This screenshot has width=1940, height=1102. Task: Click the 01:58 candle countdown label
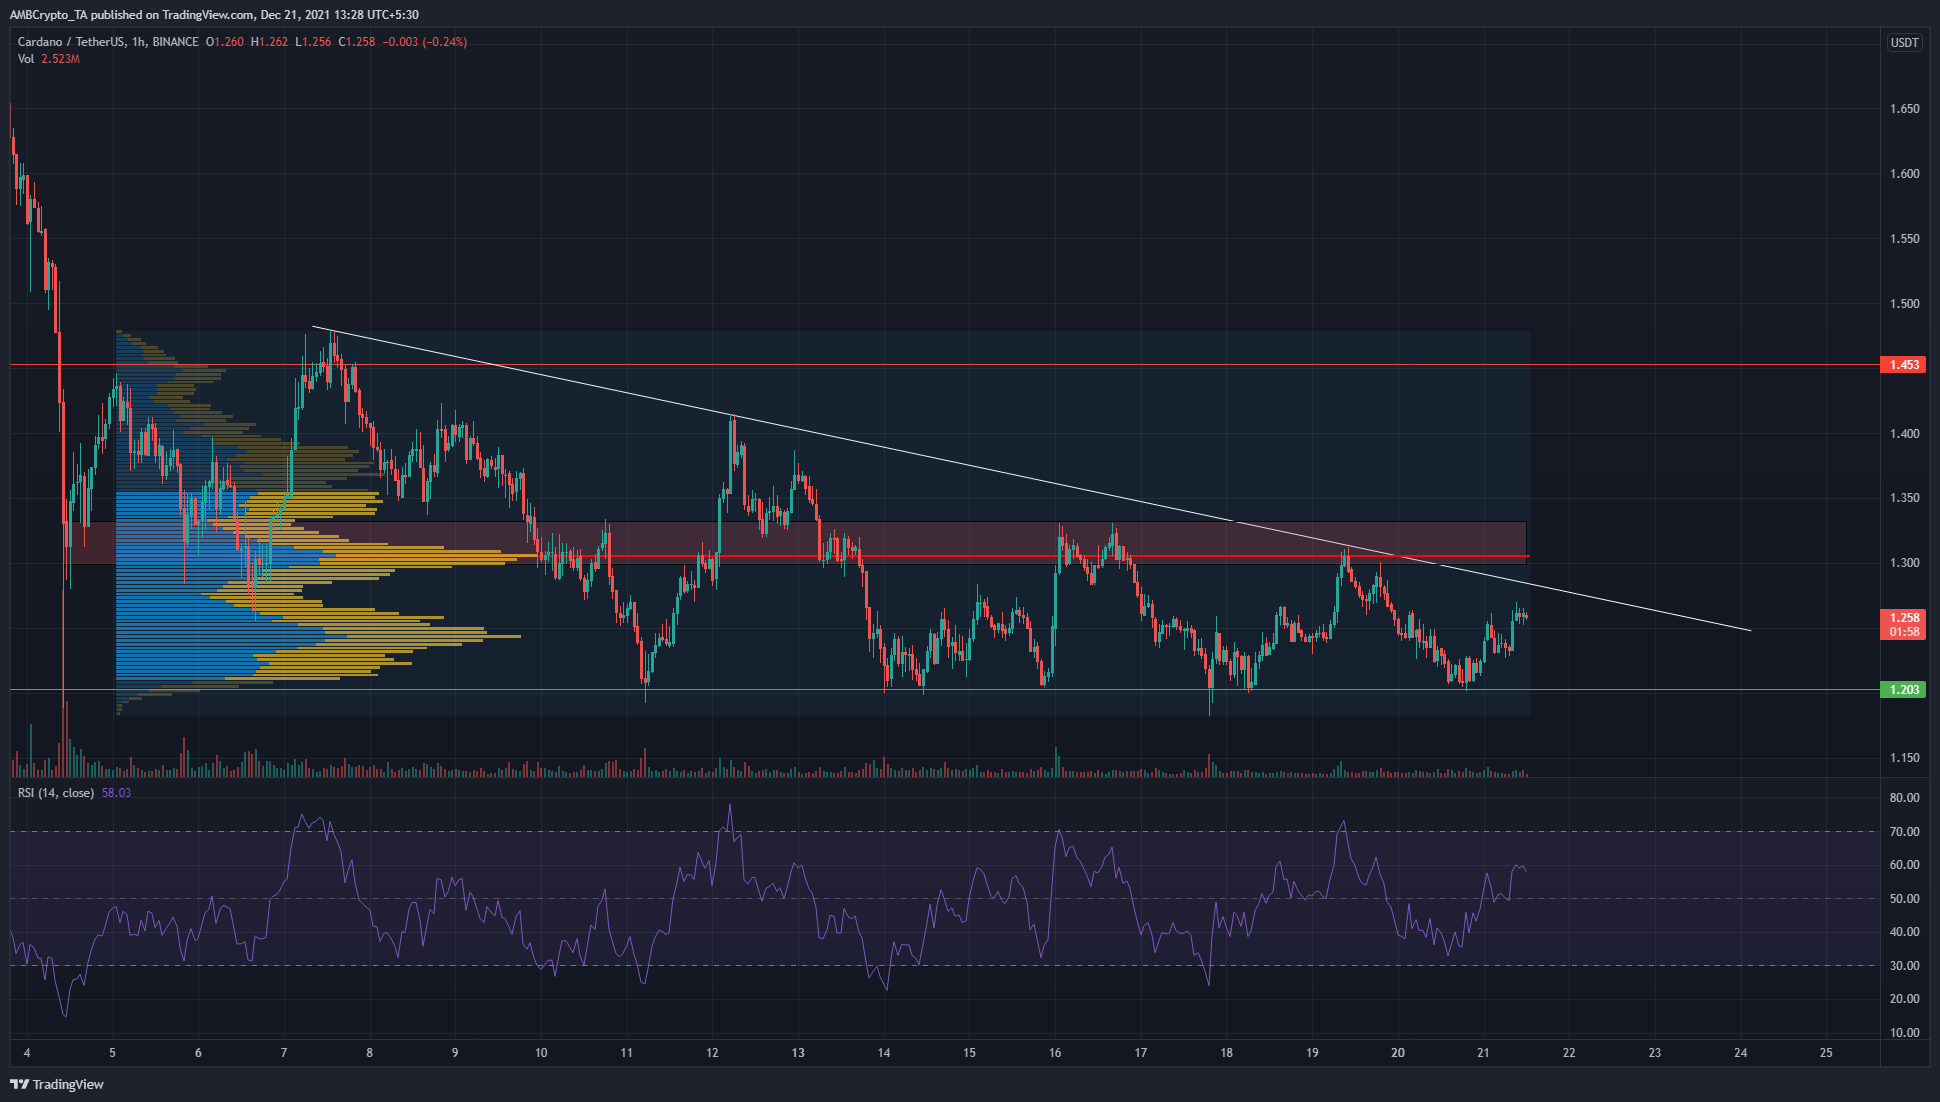point(1903,632)
